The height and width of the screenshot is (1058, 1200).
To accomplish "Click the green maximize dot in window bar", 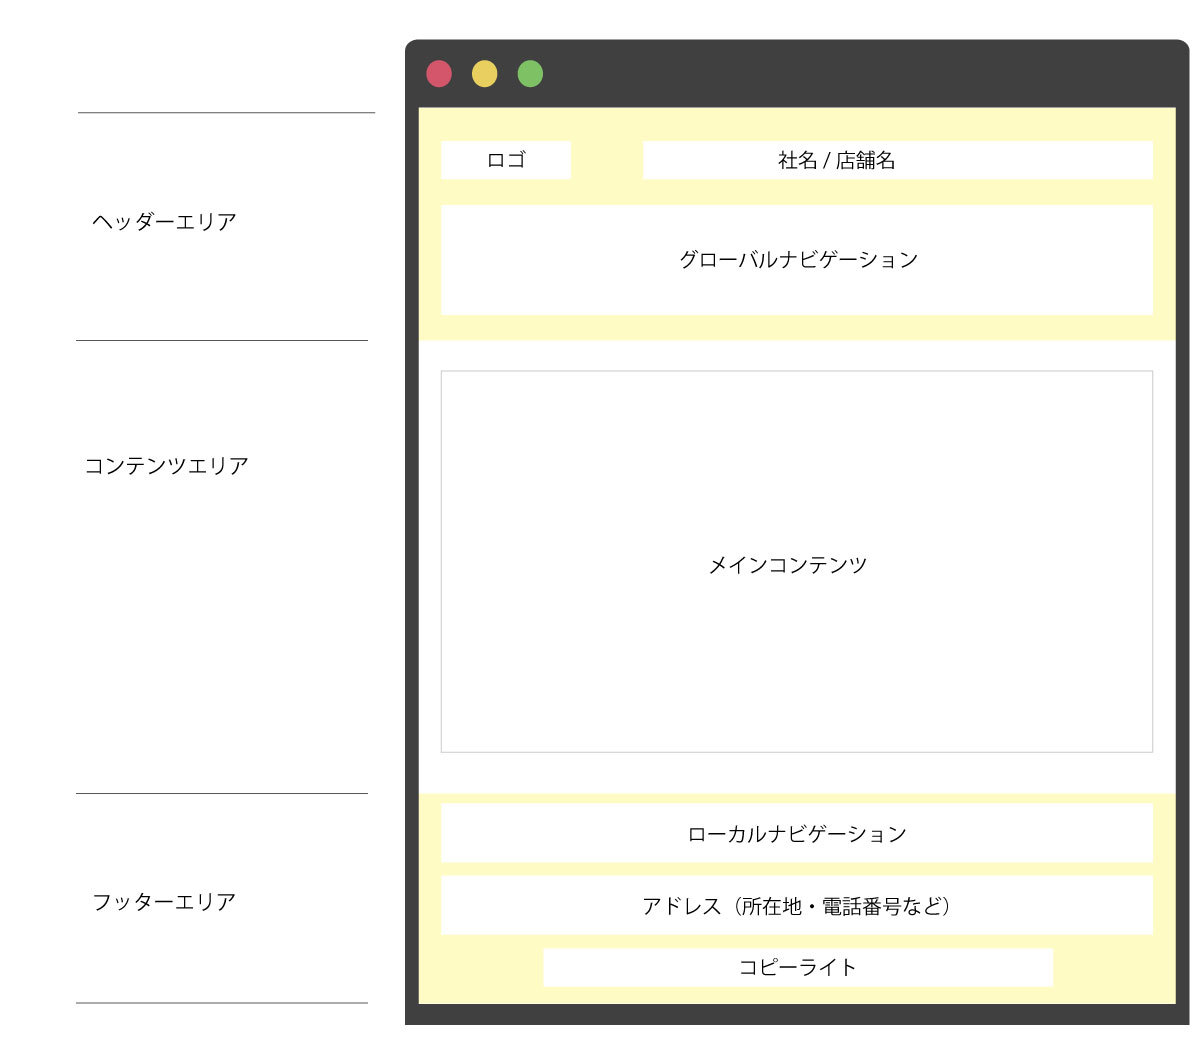I will (530, 74).
